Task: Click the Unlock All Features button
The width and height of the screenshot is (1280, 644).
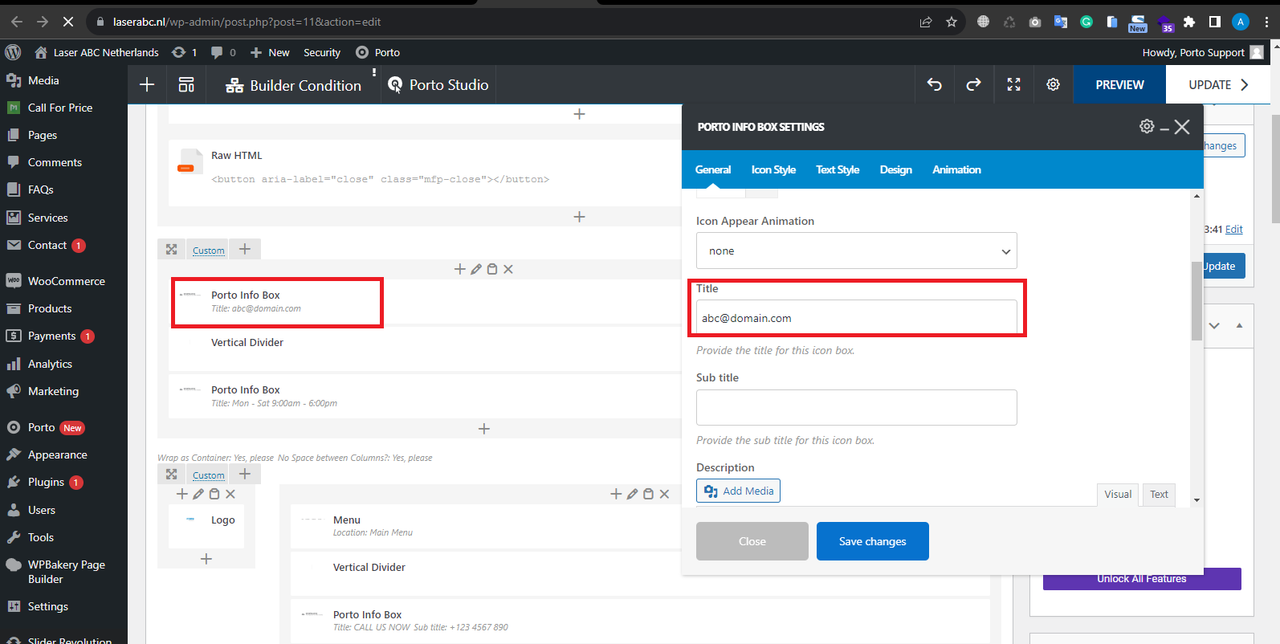Action: point(1141,579)
